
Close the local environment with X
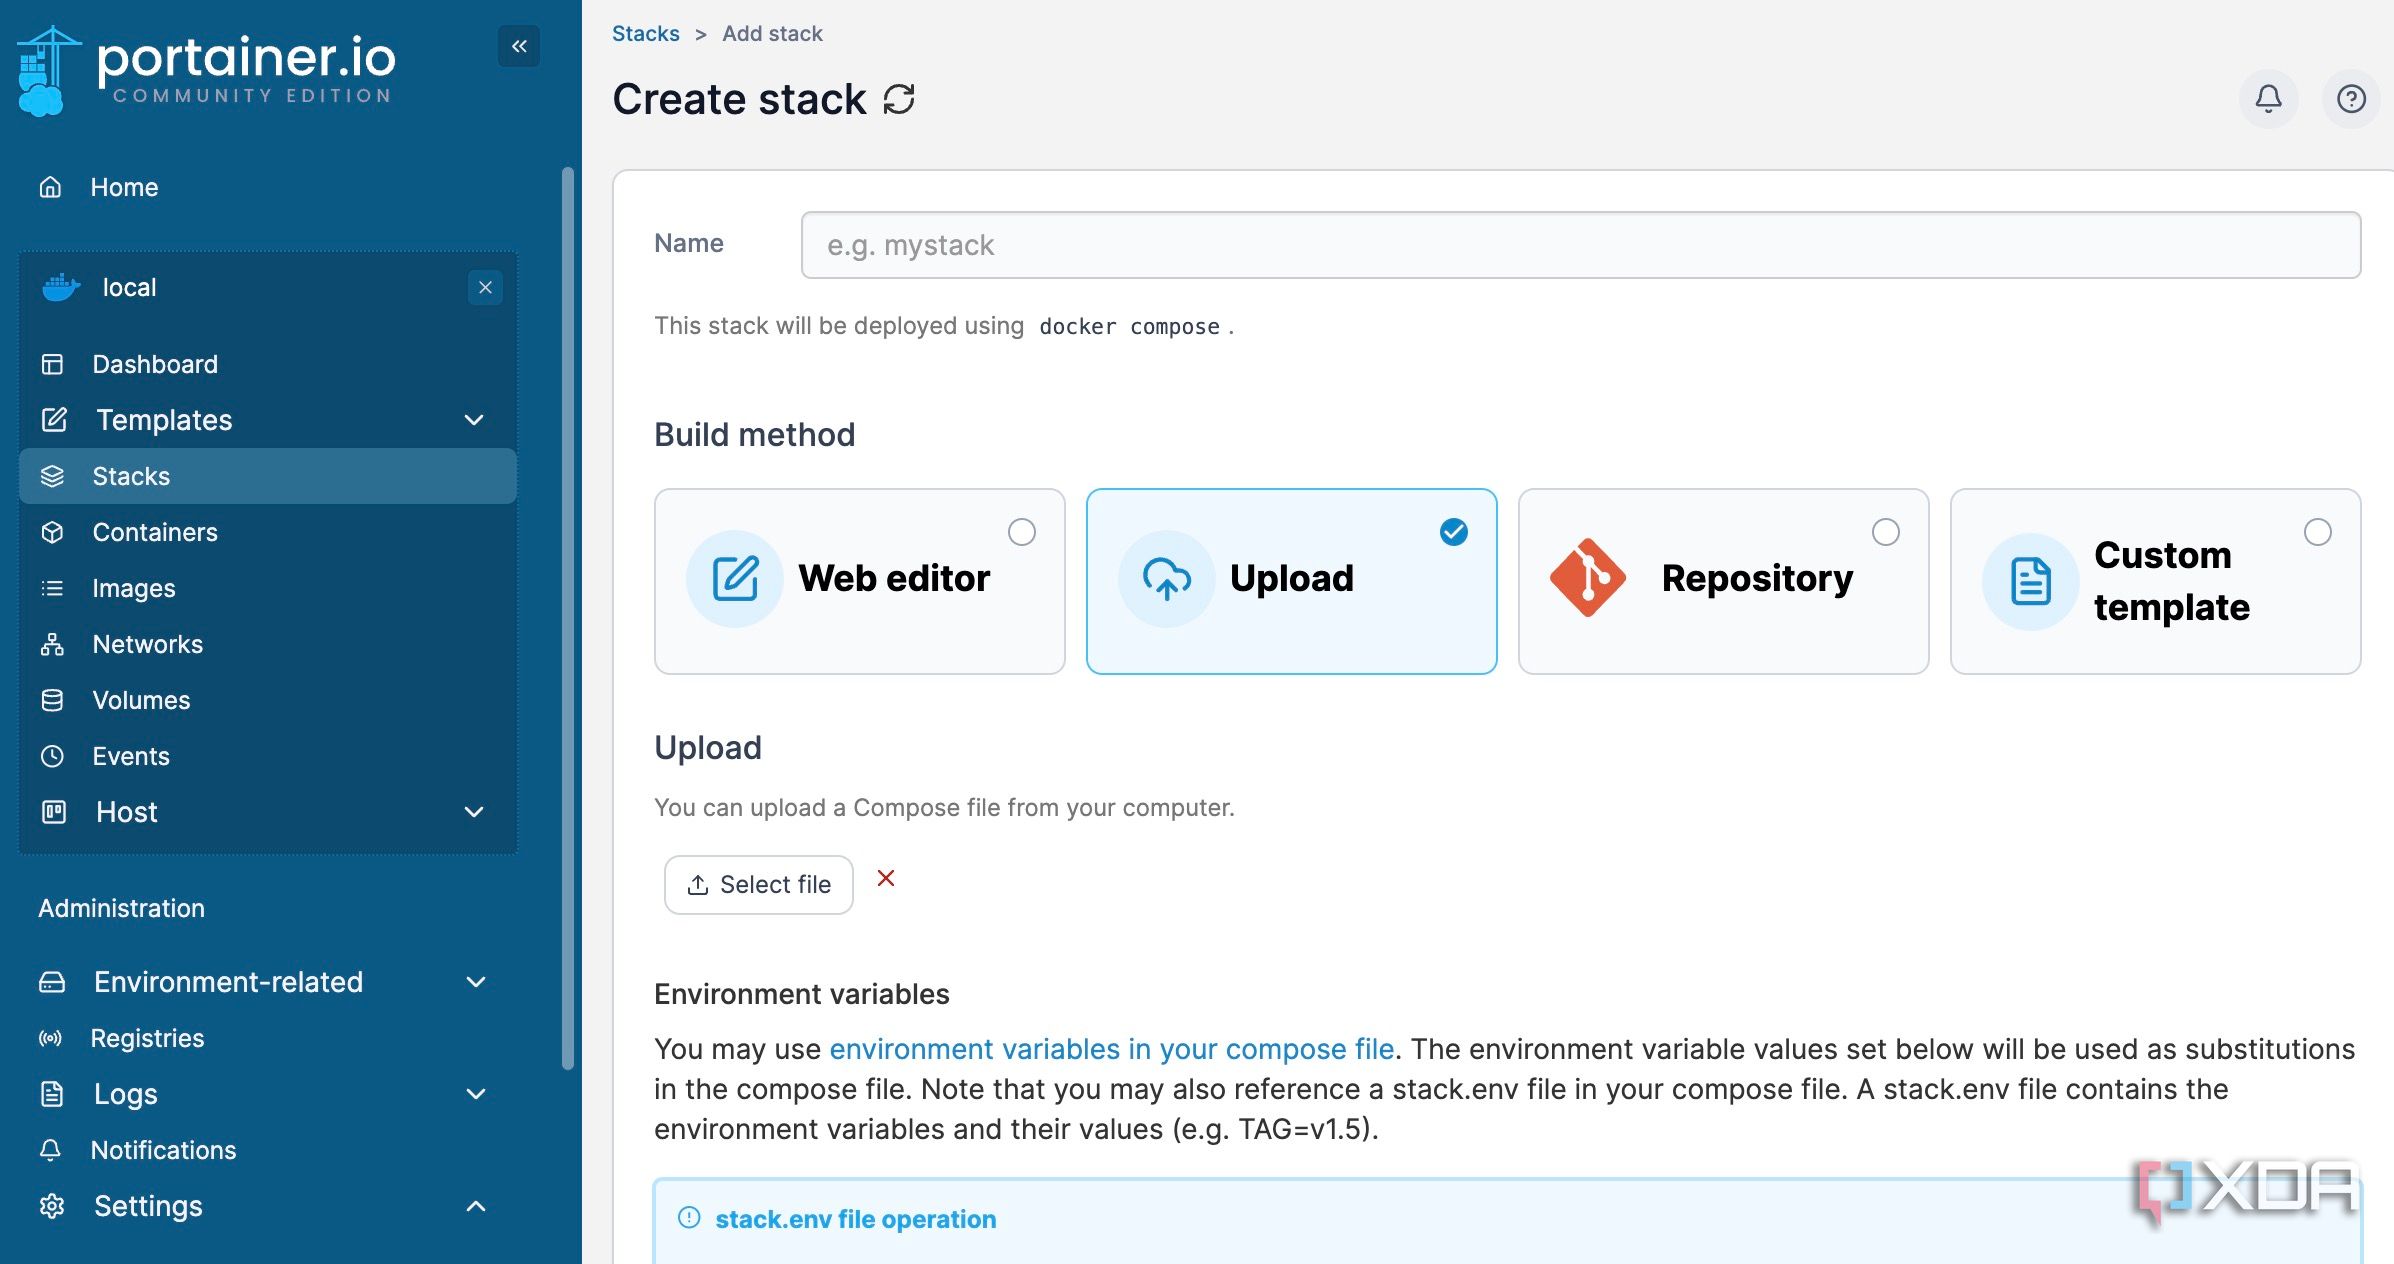[x=485, y=288]
